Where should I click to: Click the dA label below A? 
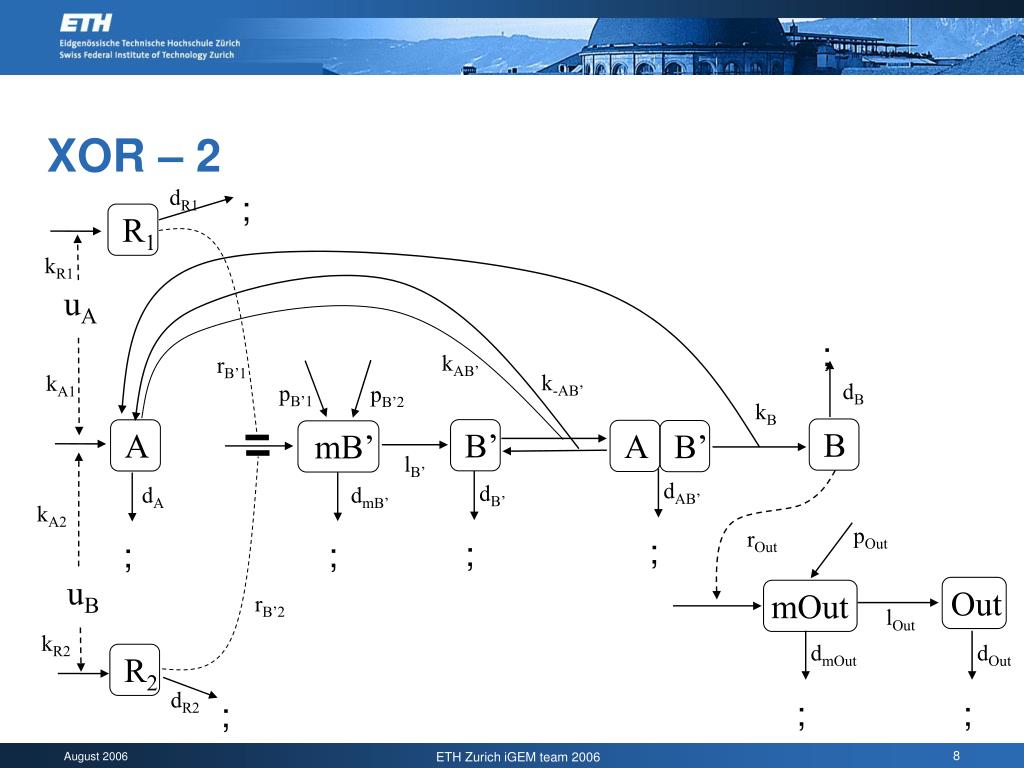[153, 498]
